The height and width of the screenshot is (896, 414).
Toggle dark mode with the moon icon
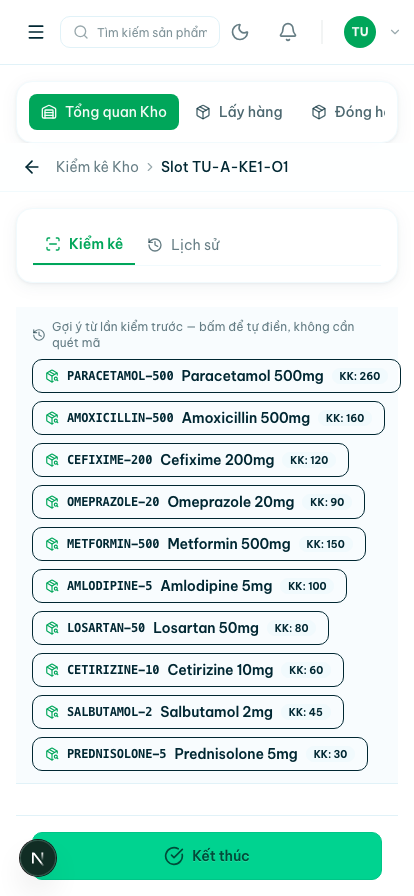tap(240, 32)
